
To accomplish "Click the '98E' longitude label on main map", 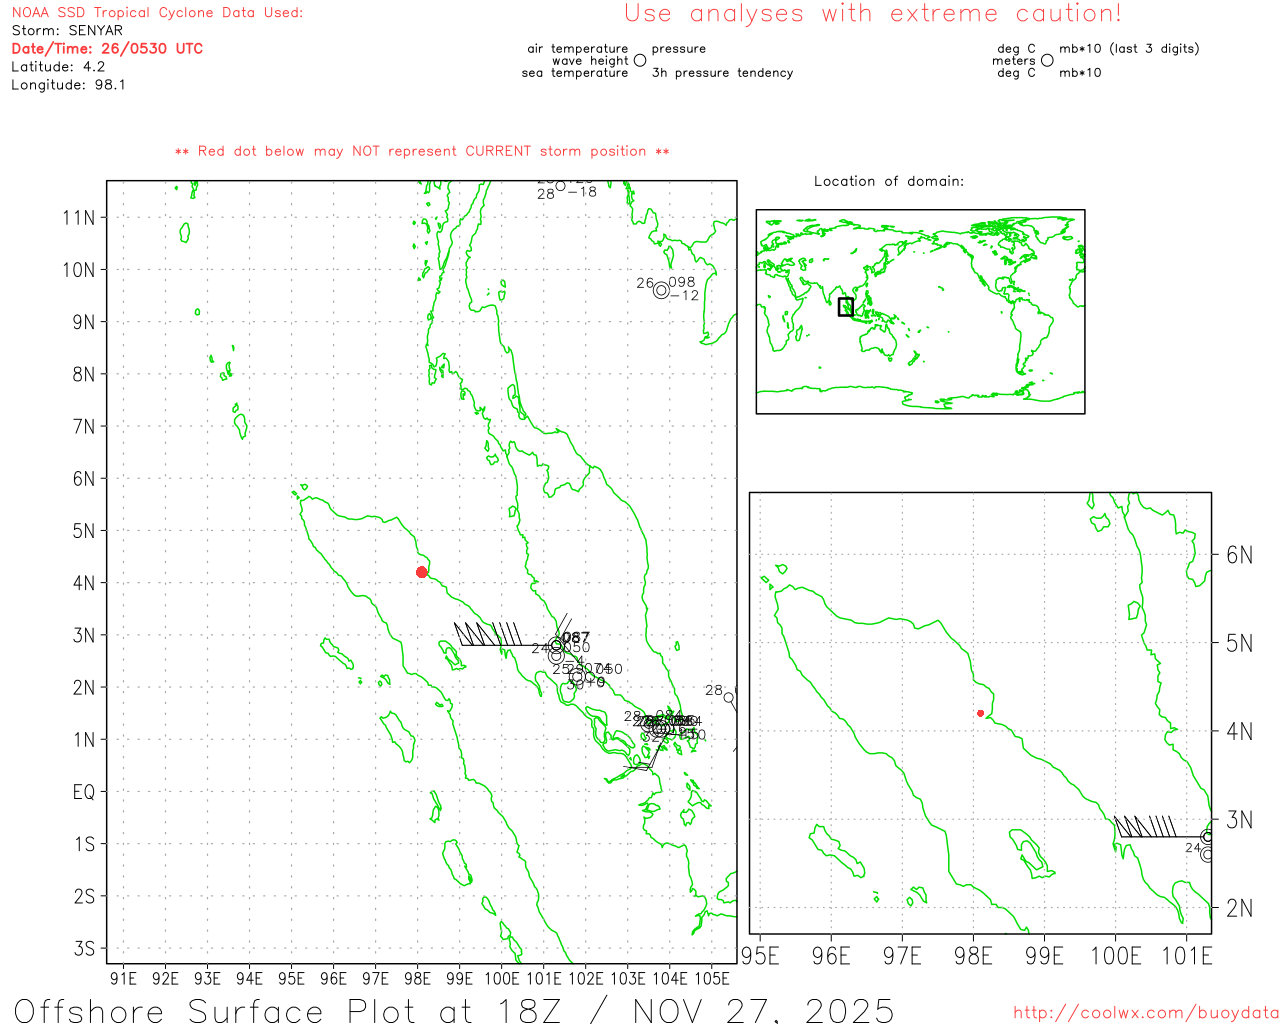I will pos(417,978).
